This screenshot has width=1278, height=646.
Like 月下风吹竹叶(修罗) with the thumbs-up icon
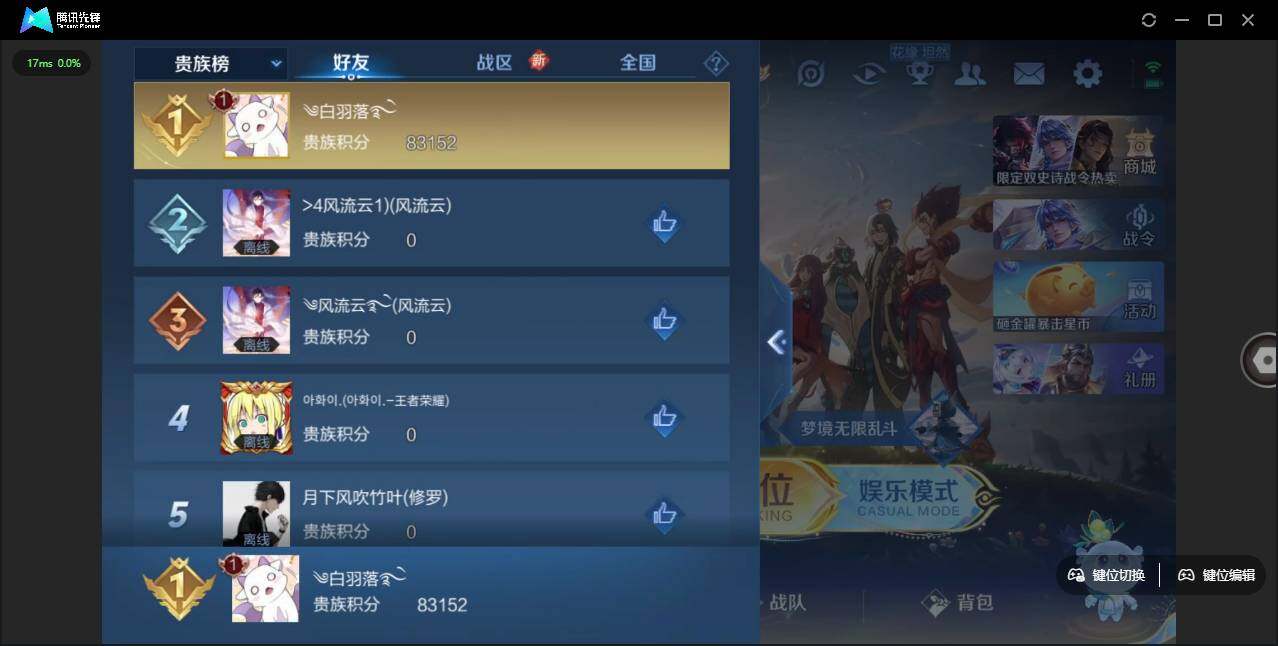pyautogui.click(x=665, y=515)
